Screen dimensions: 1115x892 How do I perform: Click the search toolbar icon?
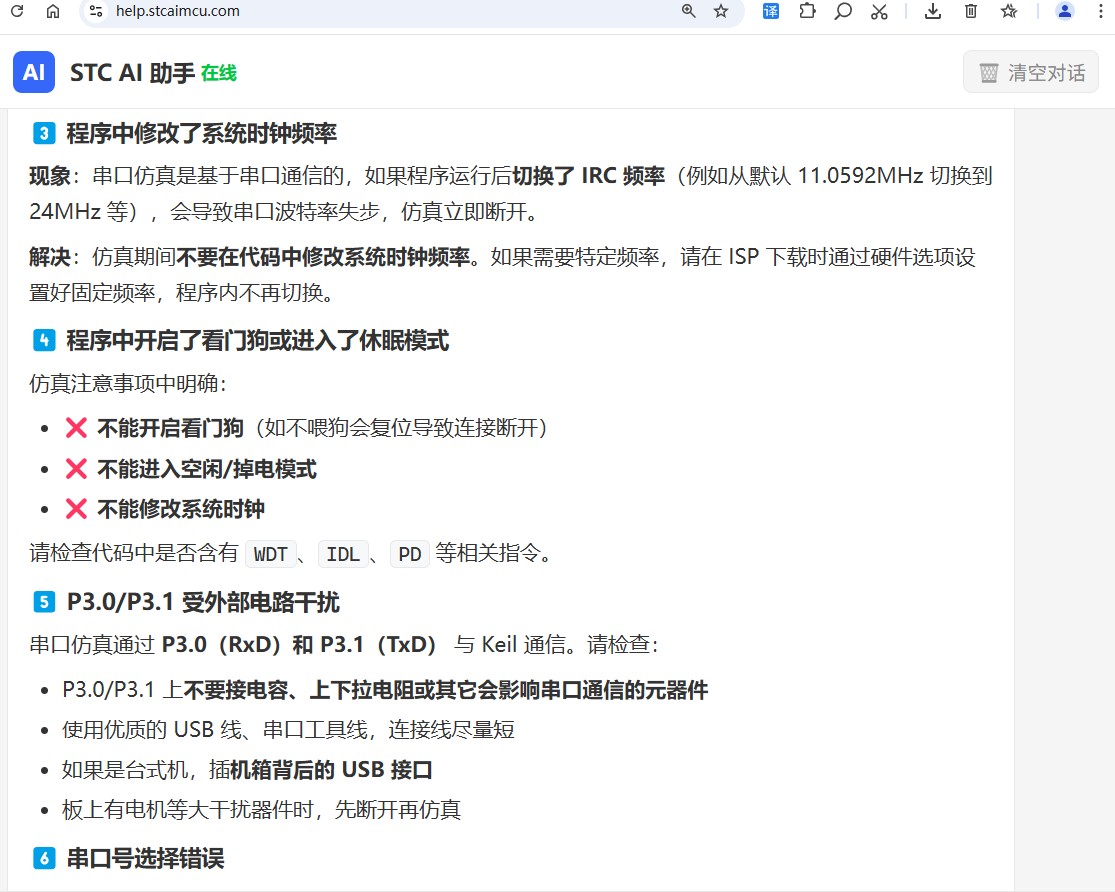[x=843, y=11]
